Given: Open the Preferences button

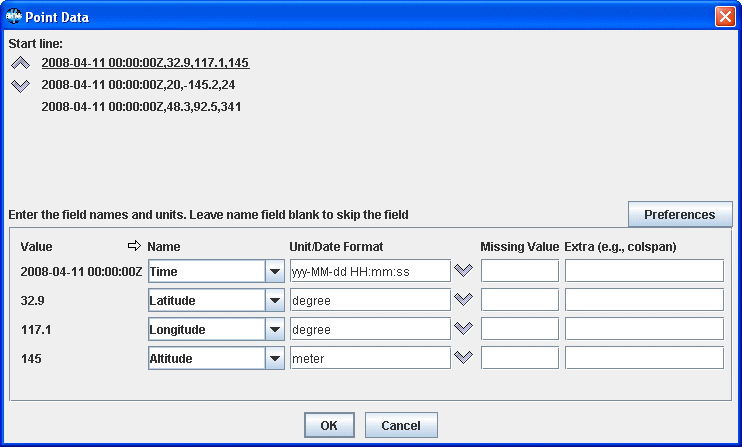Looking at the screenshot, I should (680, 214).
